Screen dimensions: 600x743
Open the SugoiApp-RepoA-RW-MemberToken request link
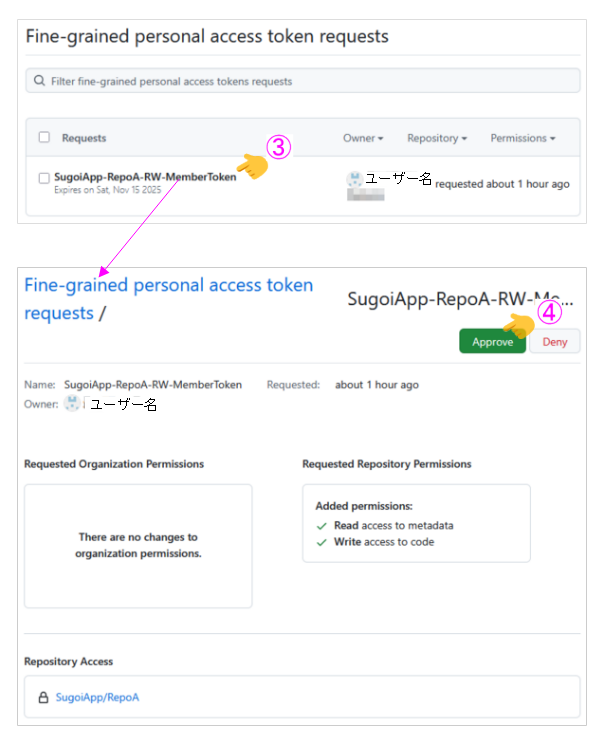[x=145, y=176]
